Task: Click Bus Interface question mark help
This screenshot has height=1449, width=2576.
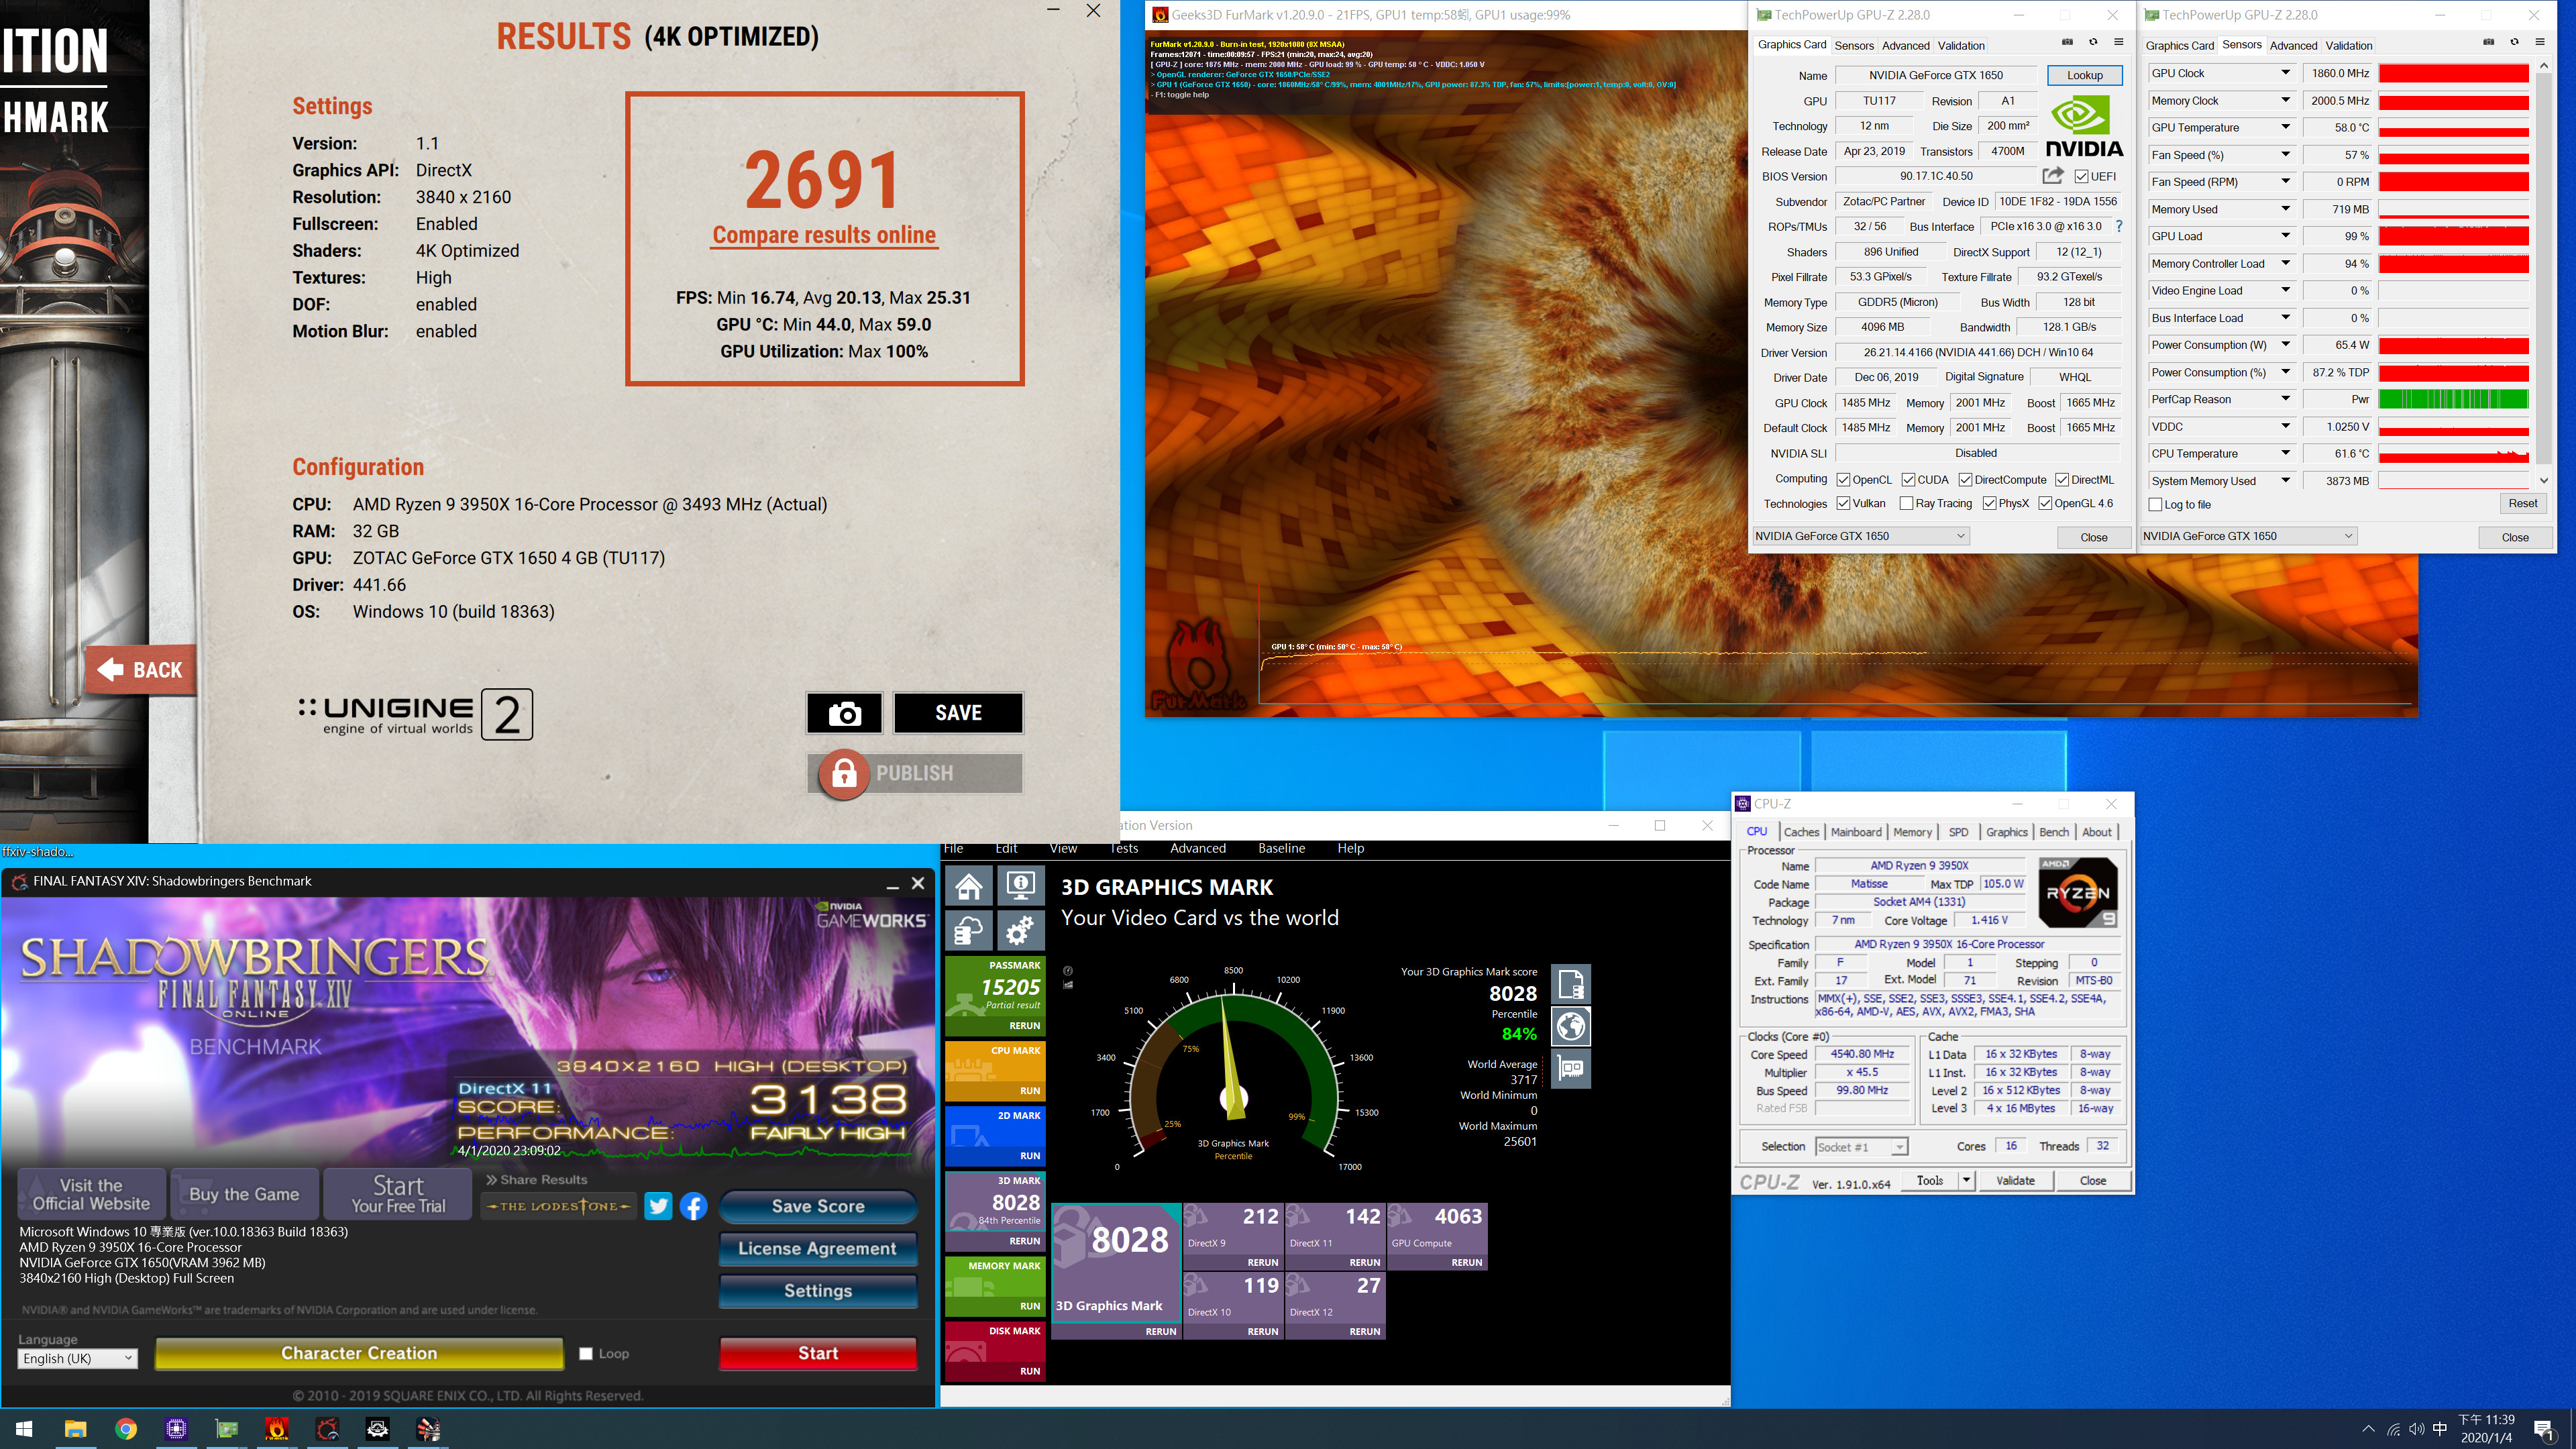Action: pyautogui.click(x=2119, y=226)
